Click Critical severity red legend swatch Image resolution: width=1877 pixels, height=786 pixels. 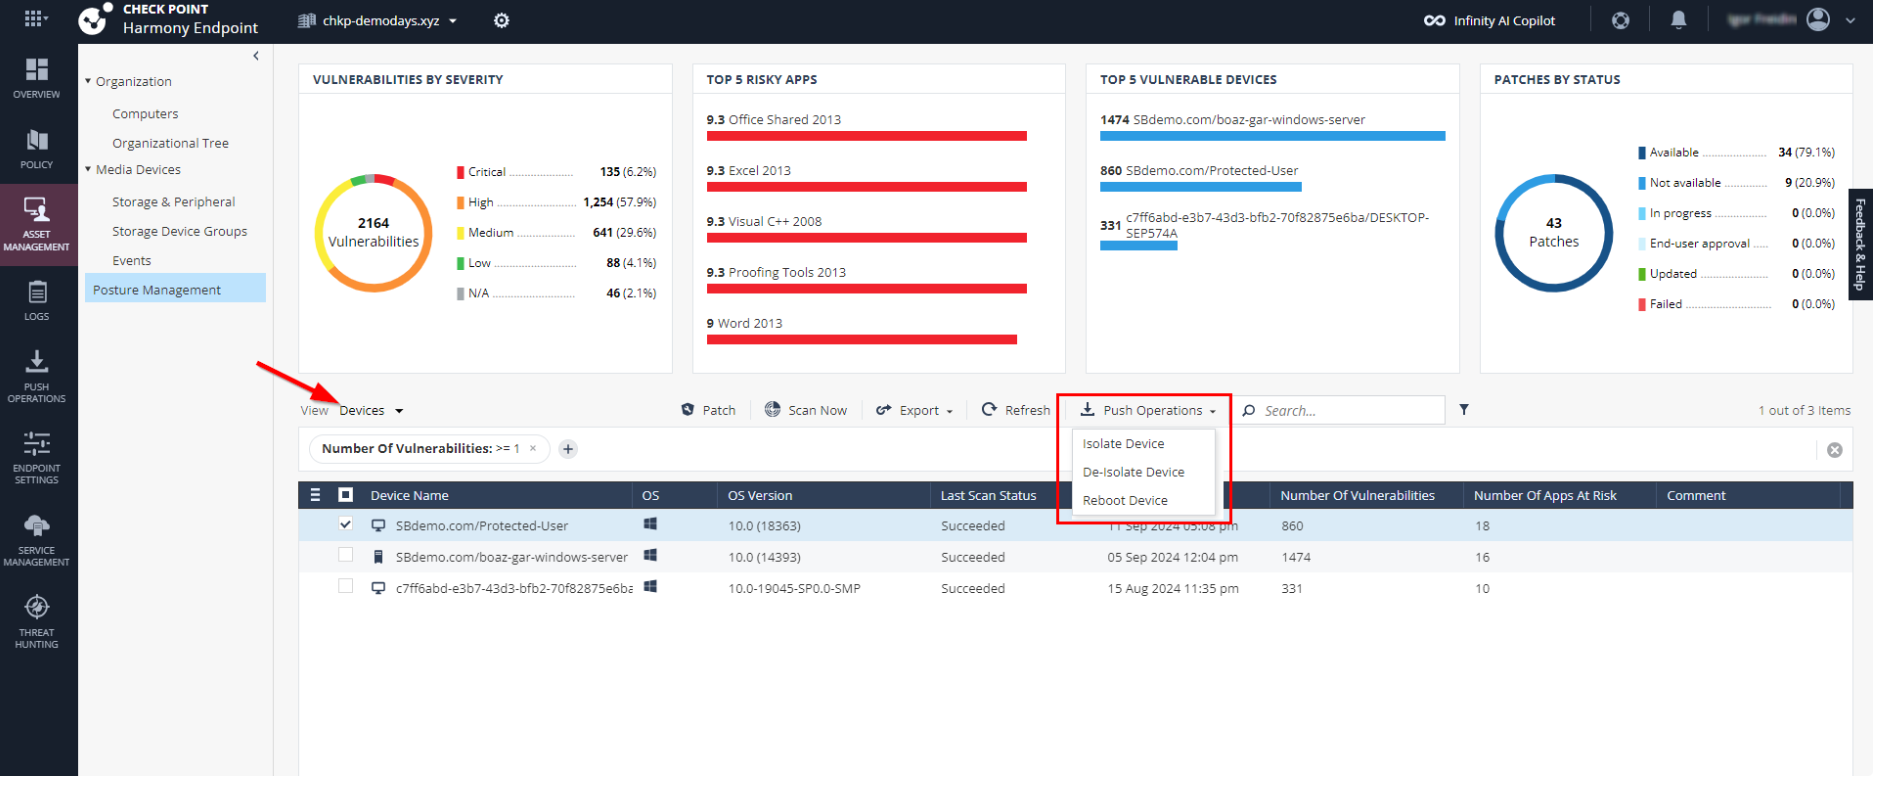(460, 172)
